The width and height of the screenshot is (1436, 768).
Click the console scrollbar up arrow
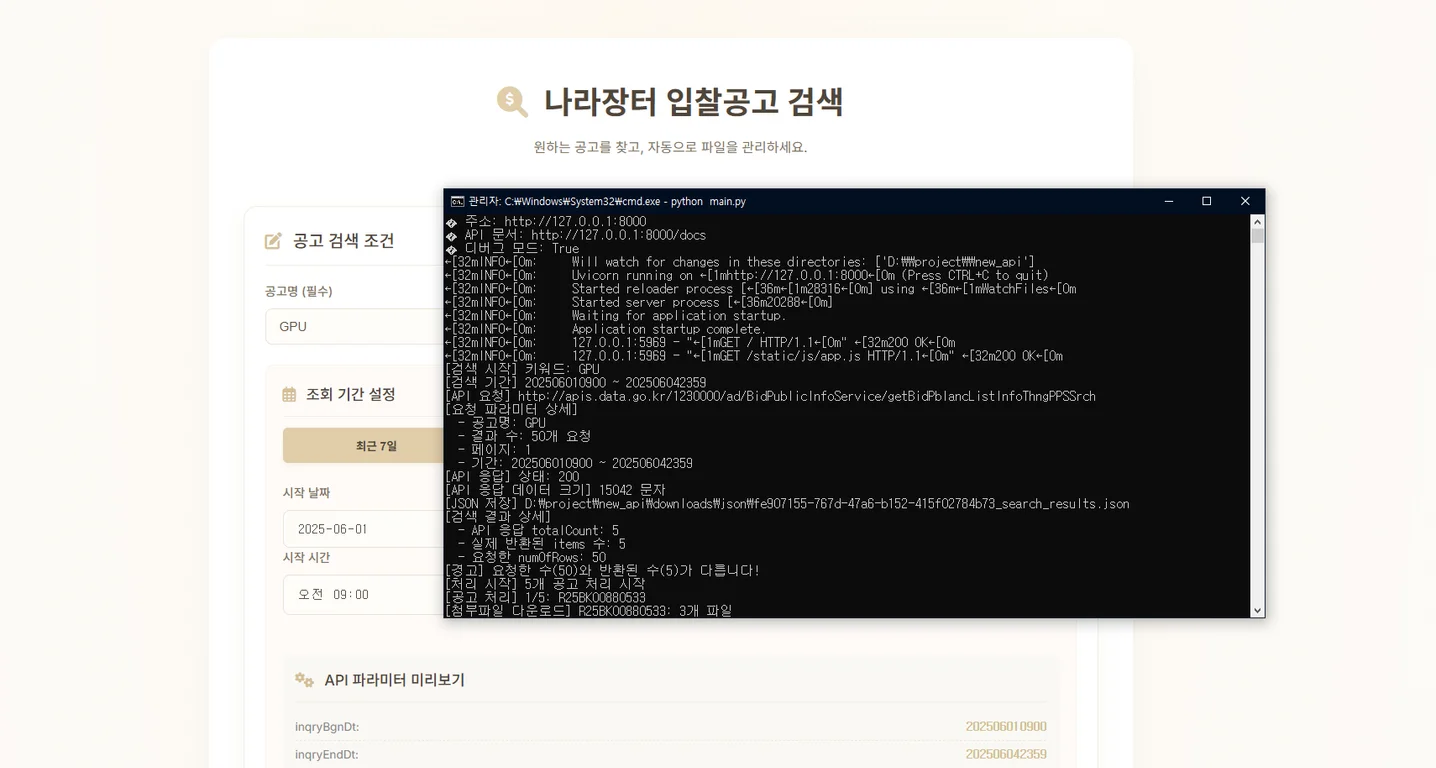pos(1258,221)
